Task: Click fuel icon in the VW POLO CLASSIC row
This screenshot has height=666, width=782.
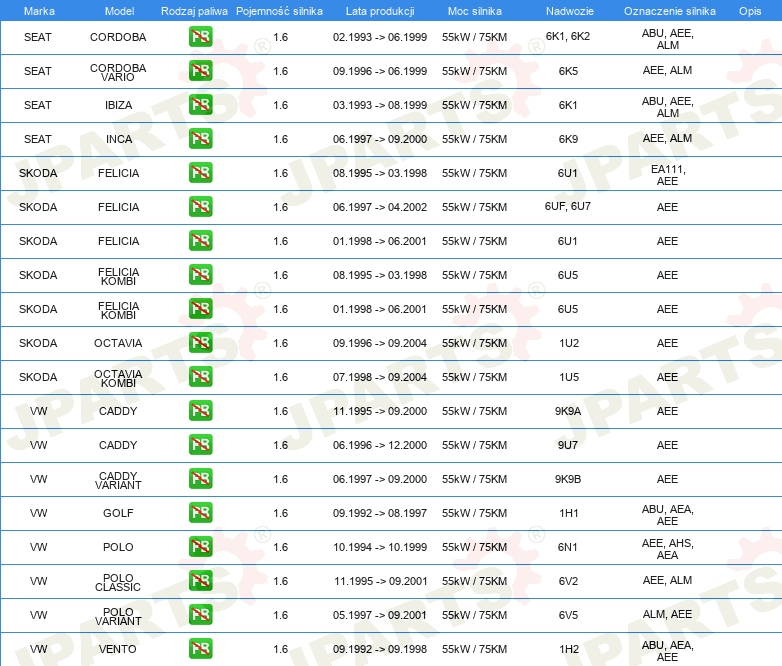Action: click(x=200, y=581)
